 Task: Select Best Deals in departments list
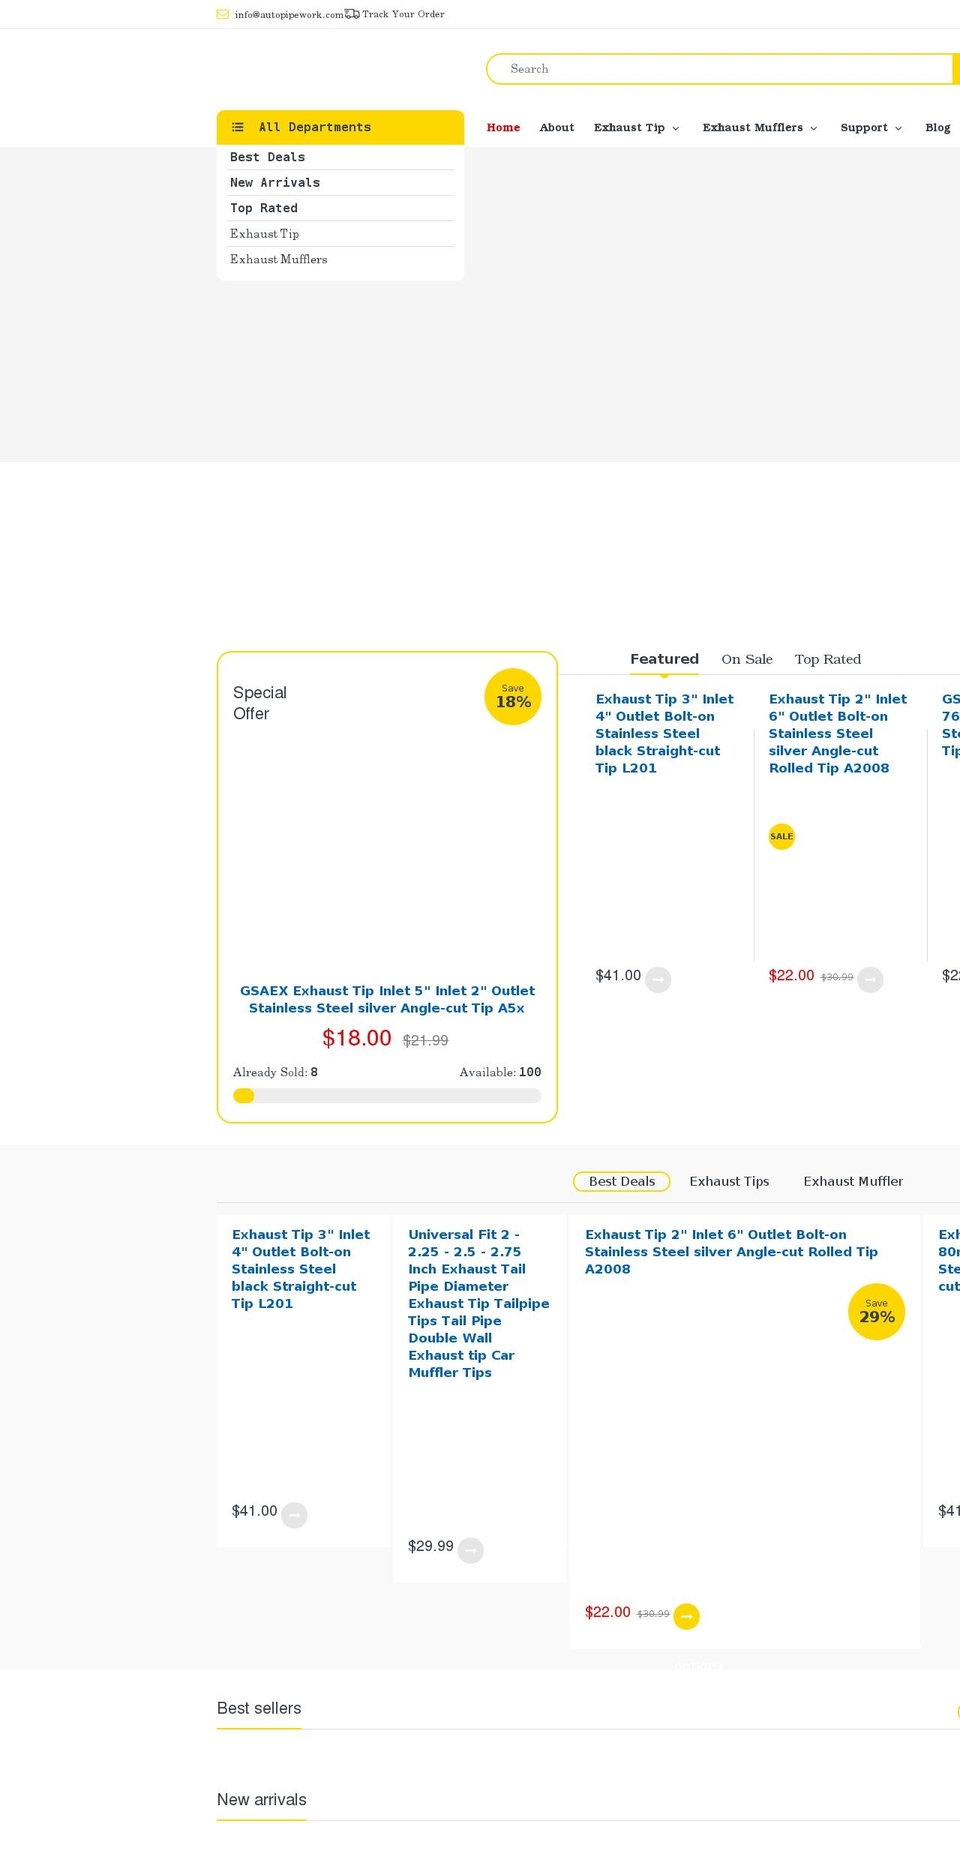pos(267,157)
